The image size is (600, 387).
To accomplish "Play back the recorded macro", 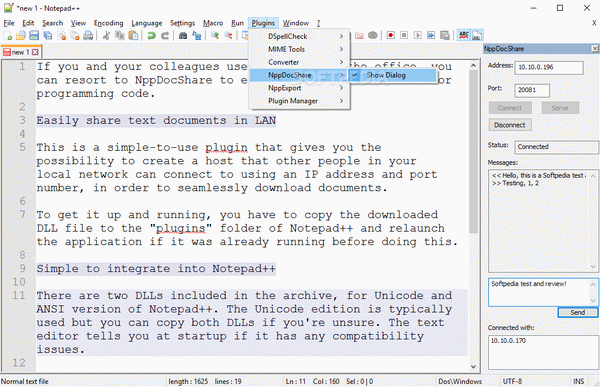I will click(x=417, y=35).
